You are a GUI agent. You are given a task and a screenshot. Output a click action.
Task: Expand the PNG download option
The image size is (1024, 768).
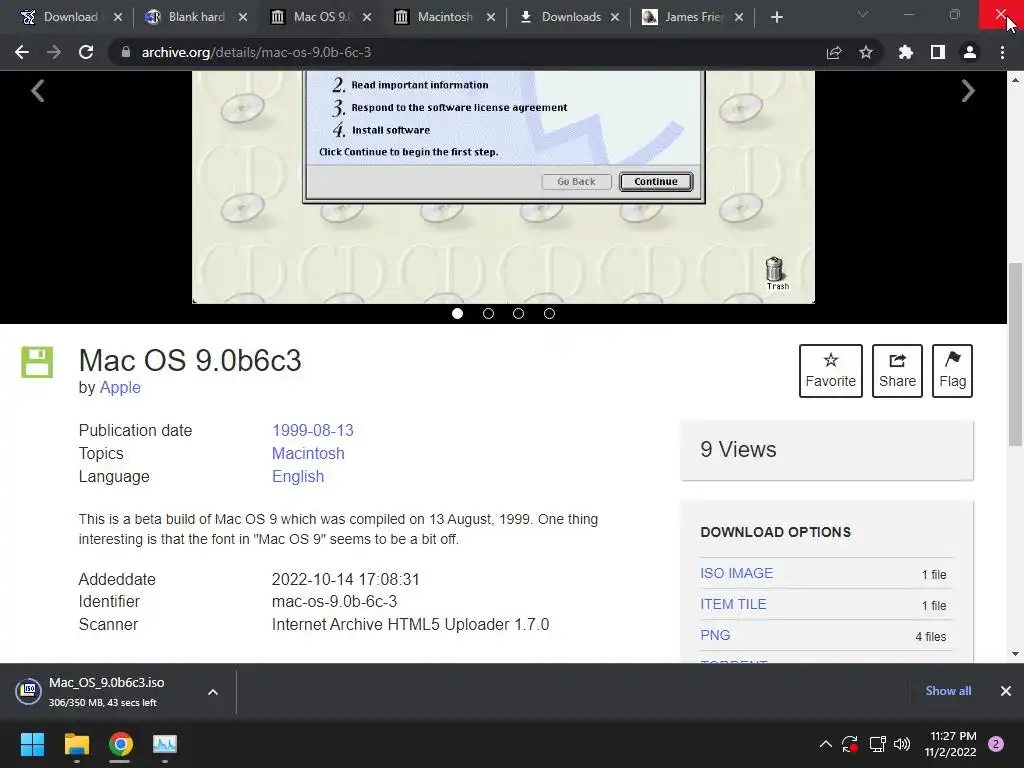click(715, 635)
